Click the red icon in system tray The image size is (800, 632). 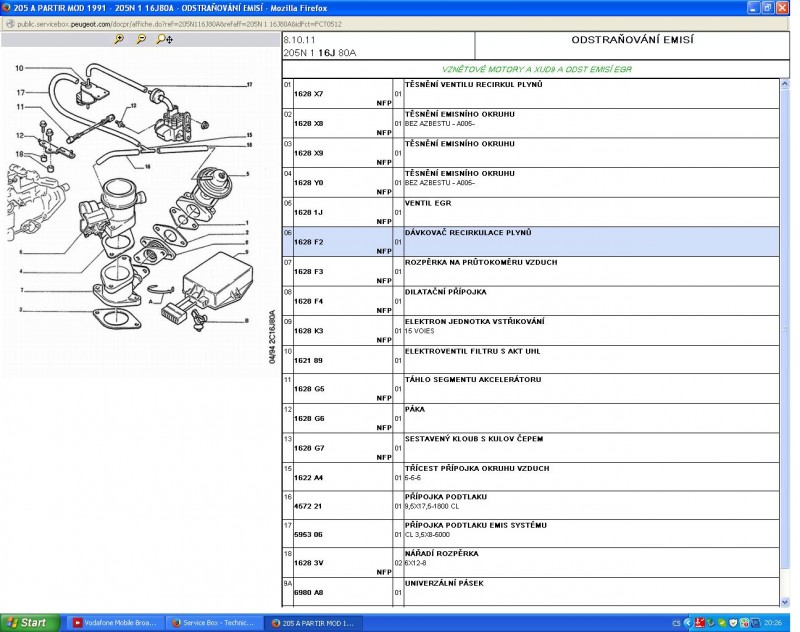coord(699,622)
